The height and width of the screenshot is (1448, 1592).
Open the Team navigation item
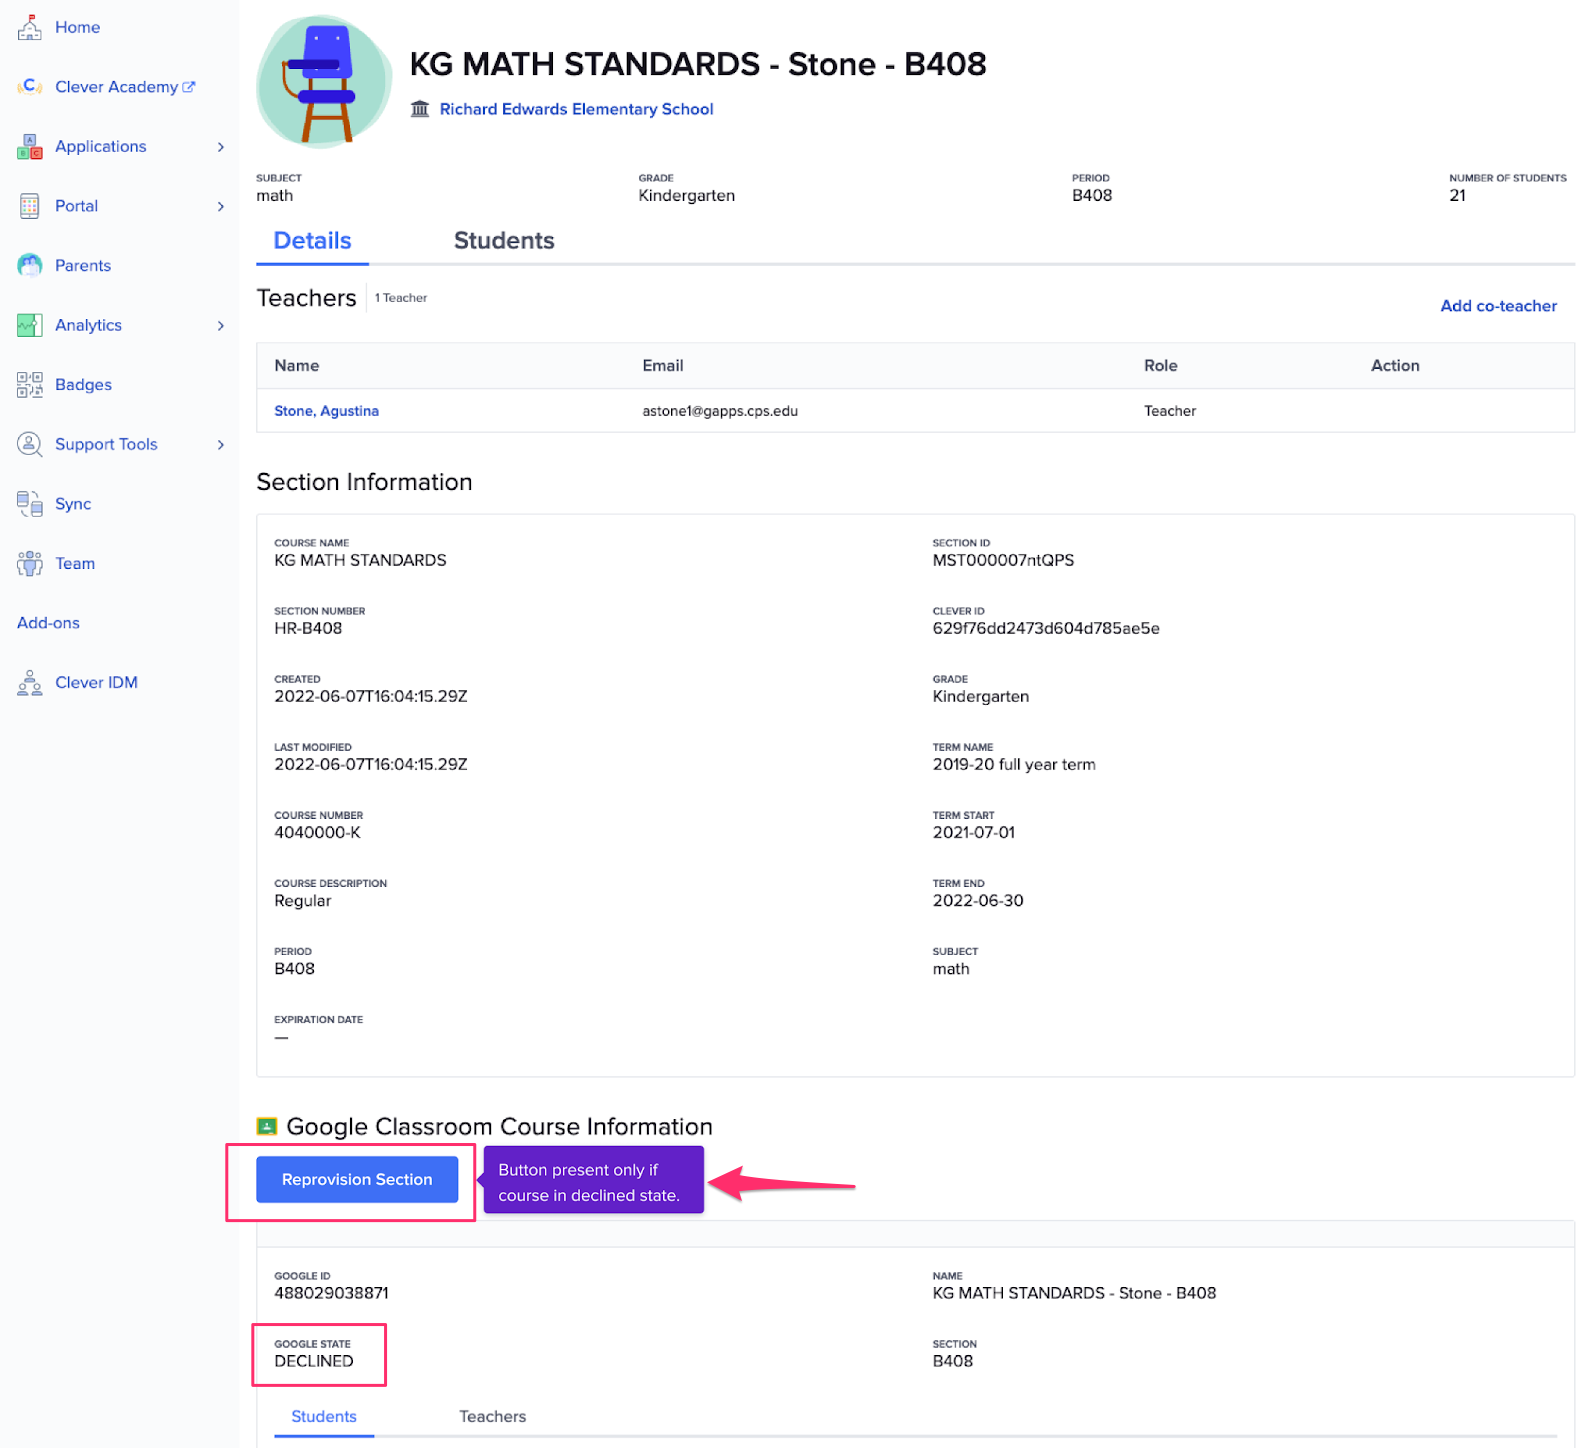[x=75, y=563]
